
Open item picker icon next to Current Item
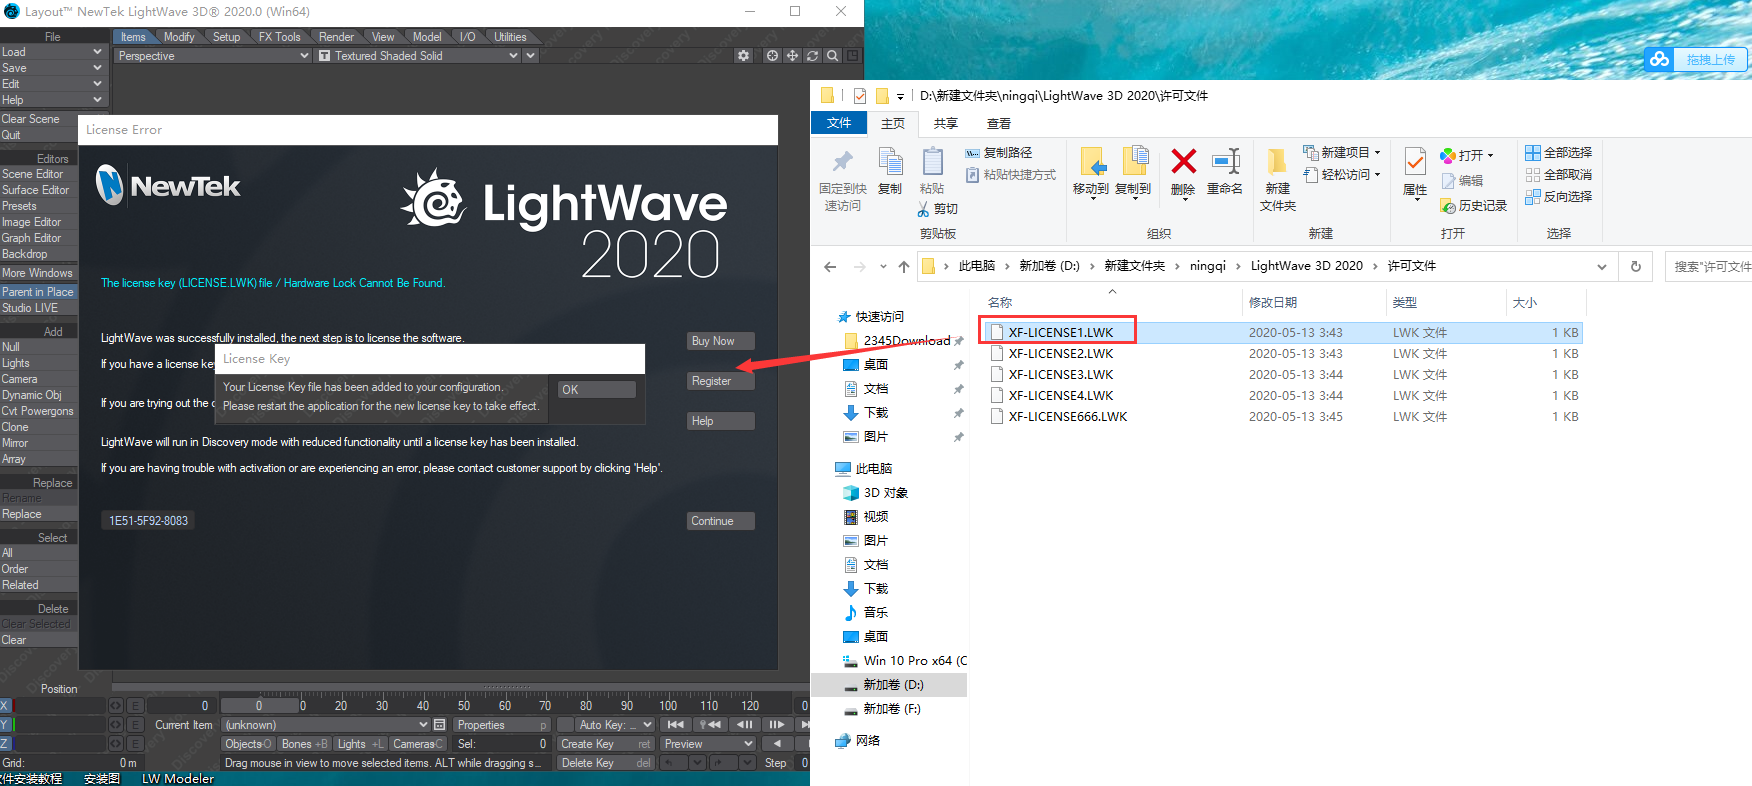click(439, 725)
